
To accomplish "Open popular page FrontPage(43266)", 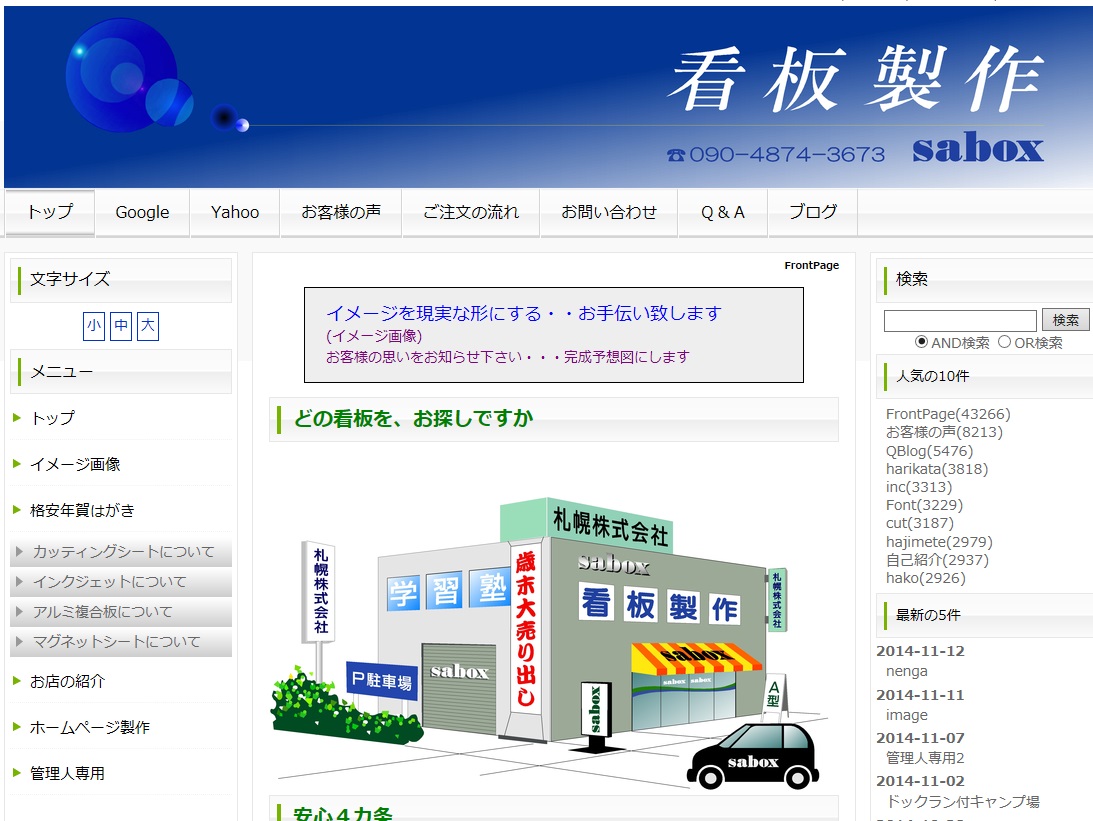I will 948,414.
